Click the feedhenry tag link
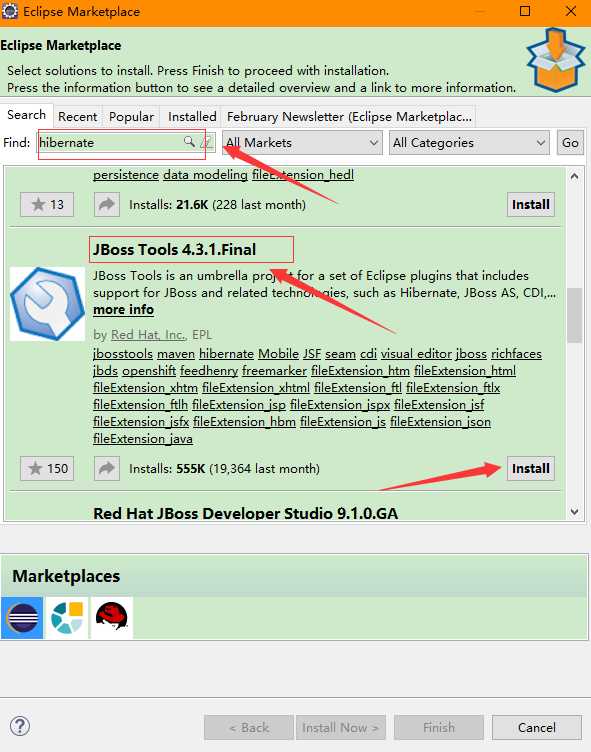Viewport: 591px width, 752px height. point(209,371)
